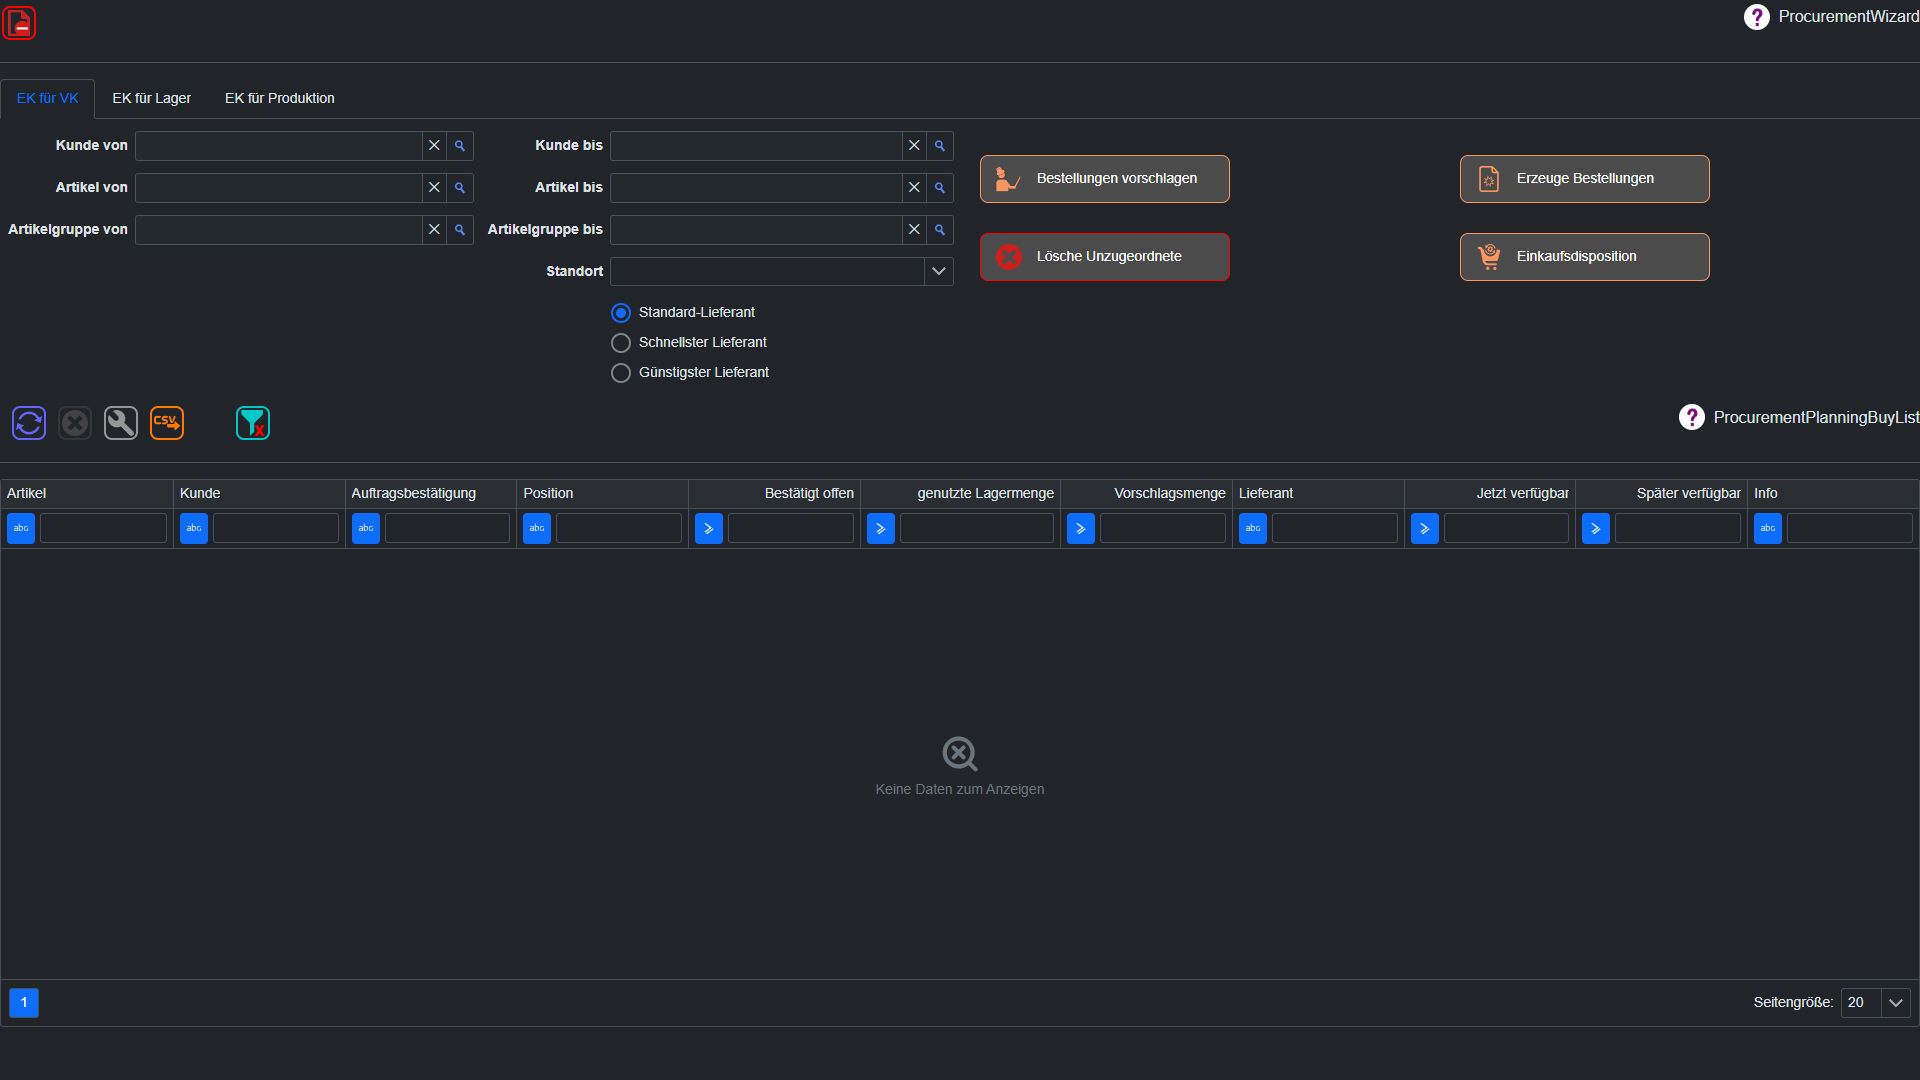Clear the Artikelgruppe bis field
The height and width of the screenshot is (1080, 1920).
pos(914,230)
